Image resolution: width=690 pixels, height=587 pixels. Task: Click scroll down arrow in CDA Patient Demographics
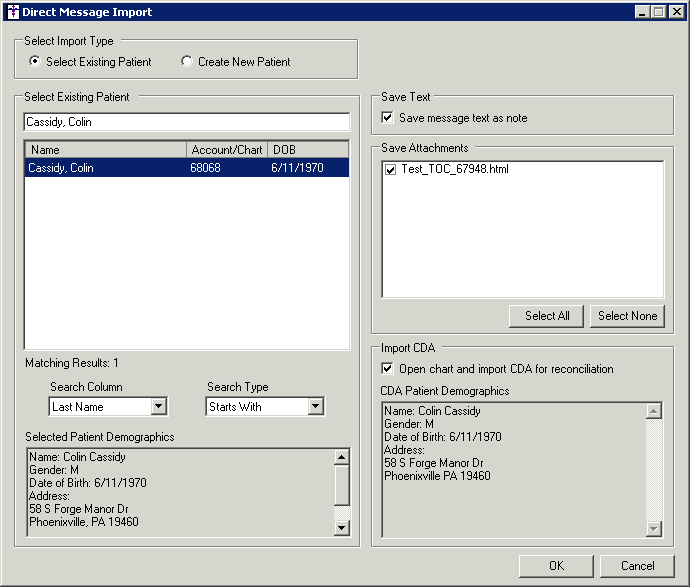pyautogui.click(x=654, y=528)
